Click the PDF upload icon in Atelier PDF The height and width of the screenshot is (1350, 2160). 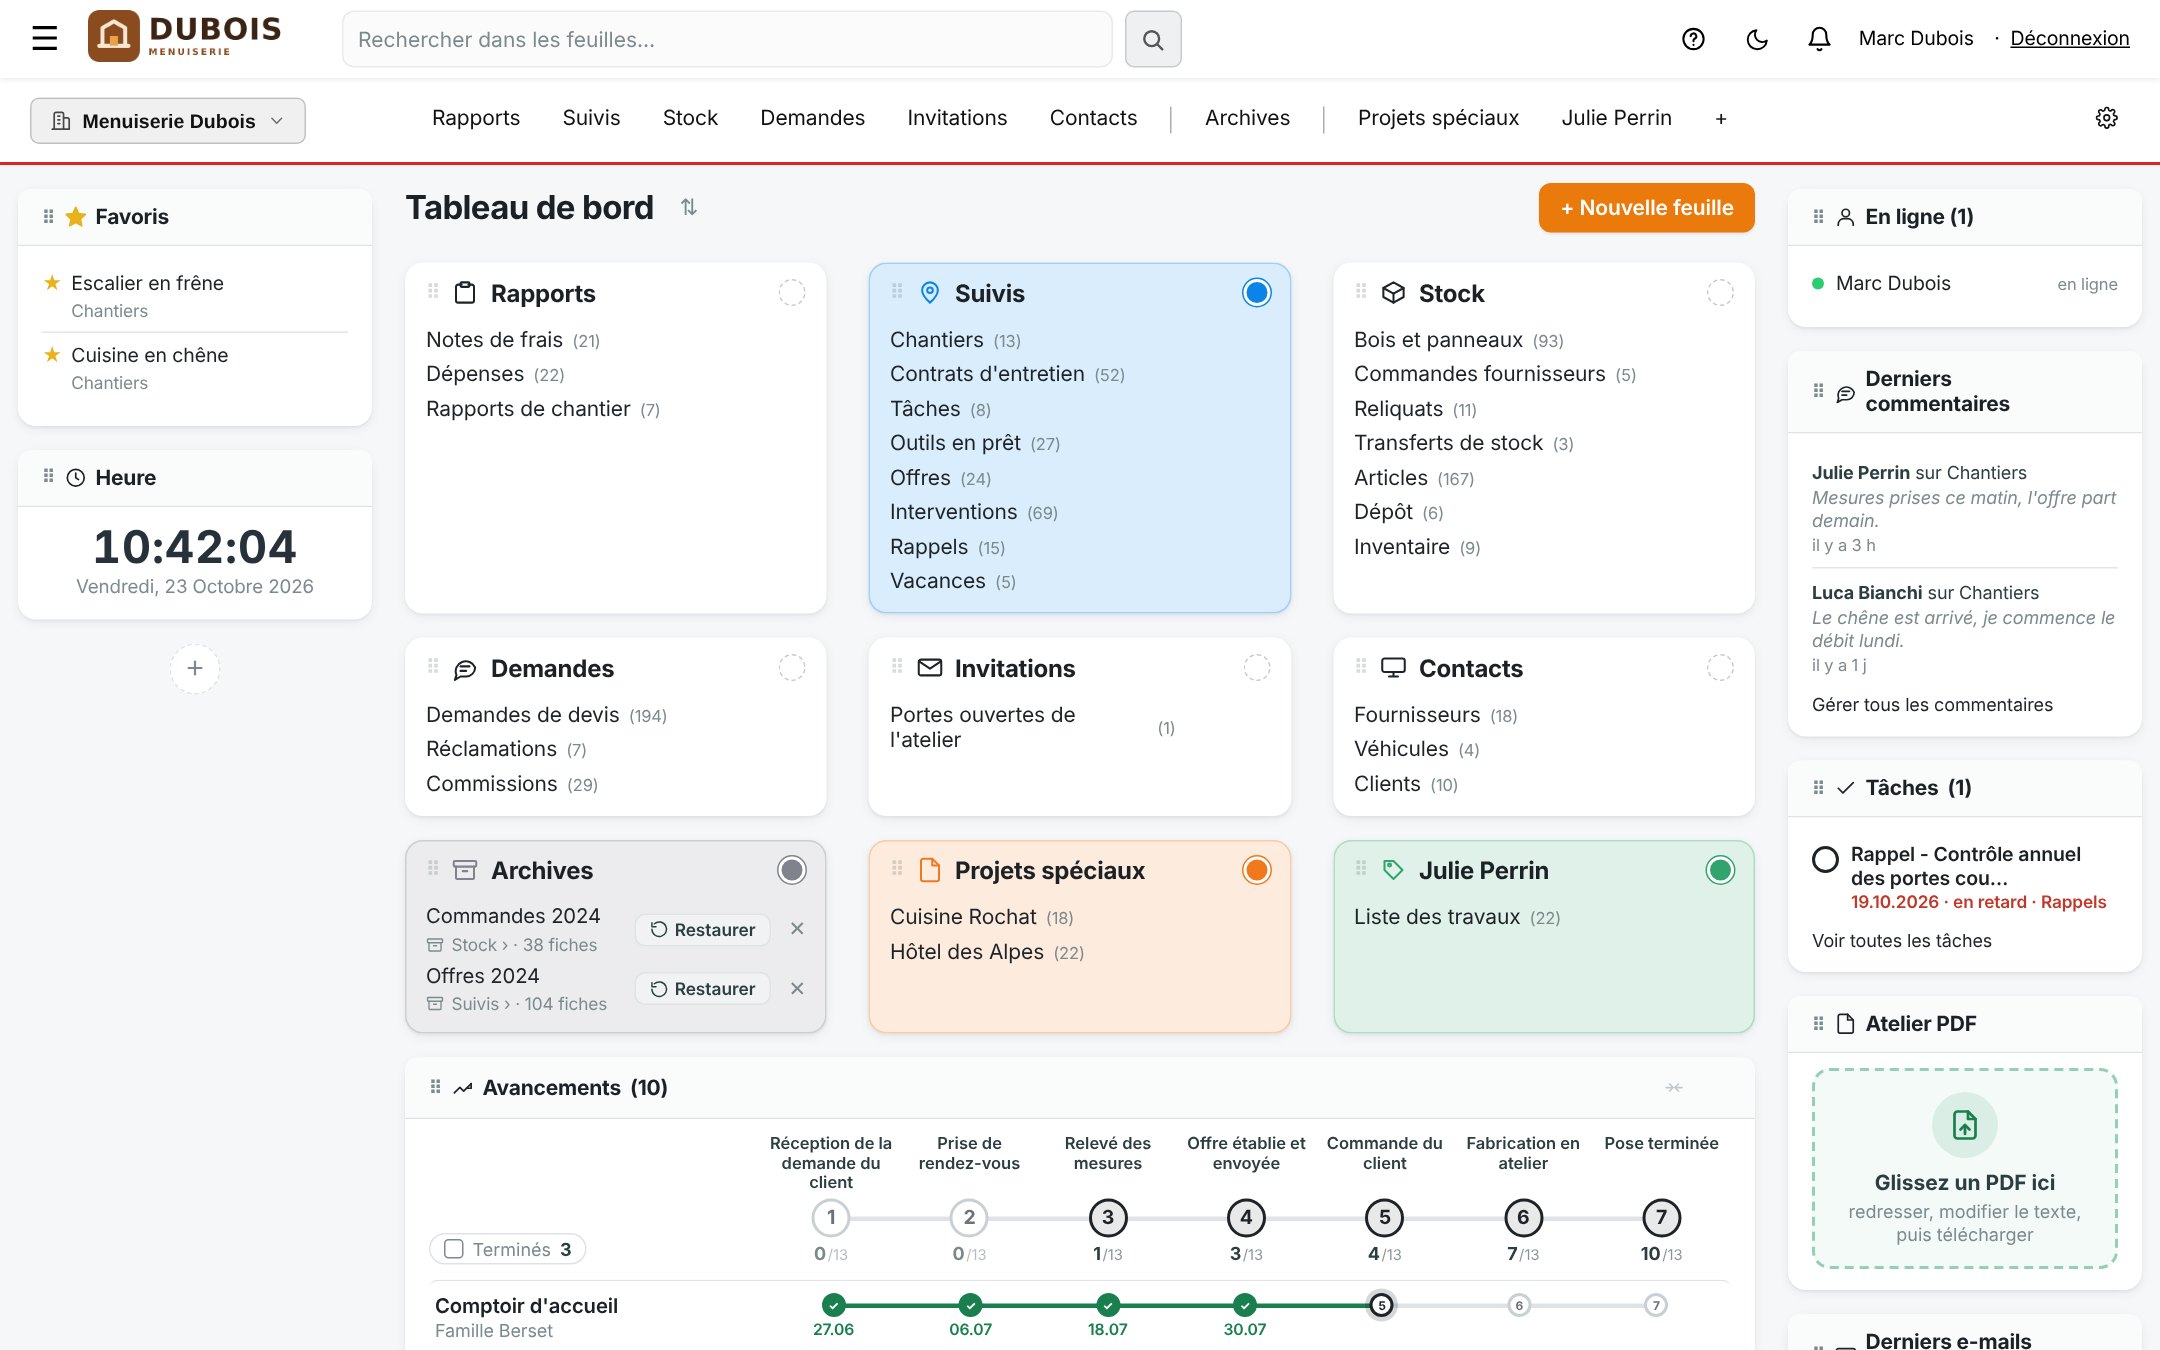1965,1125
